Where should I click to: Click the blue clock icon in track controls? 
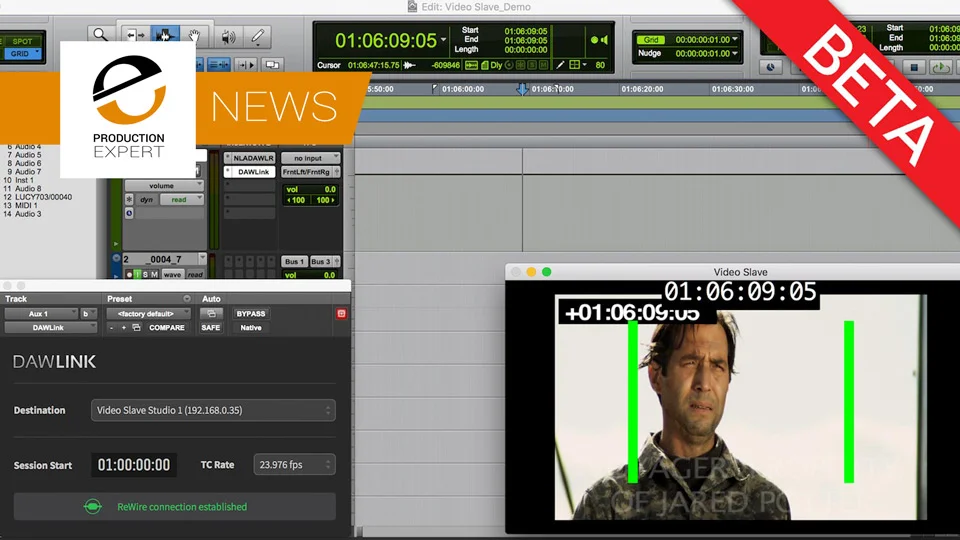coord(129,213)
